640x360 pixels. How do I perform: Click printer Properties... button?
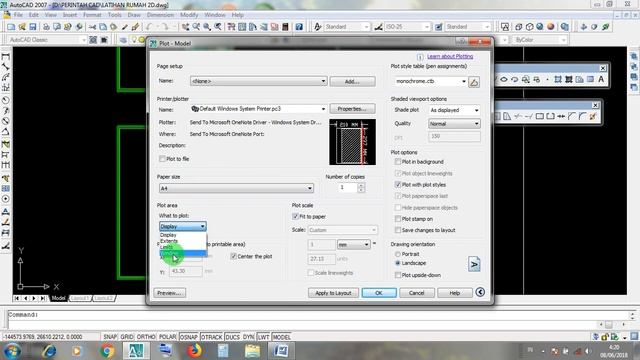pyautogui.click(x=352, y=109)
